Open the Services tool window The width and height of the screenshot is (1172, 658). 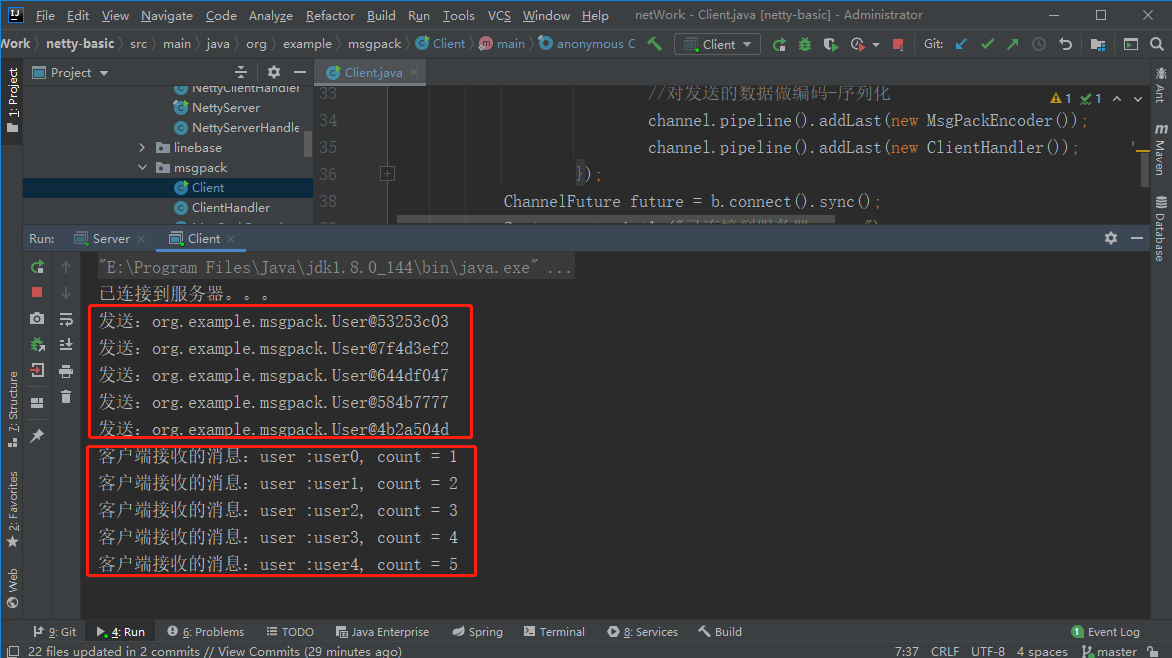642,632
